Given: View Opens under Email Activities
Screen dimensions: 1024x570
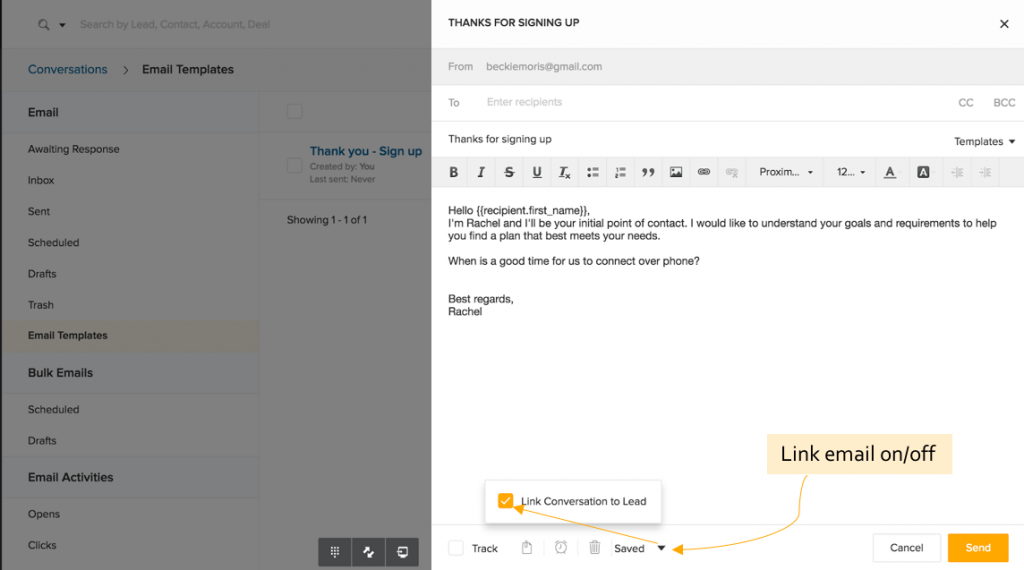Looking at the screenshot, I should [x=44, y=514].
